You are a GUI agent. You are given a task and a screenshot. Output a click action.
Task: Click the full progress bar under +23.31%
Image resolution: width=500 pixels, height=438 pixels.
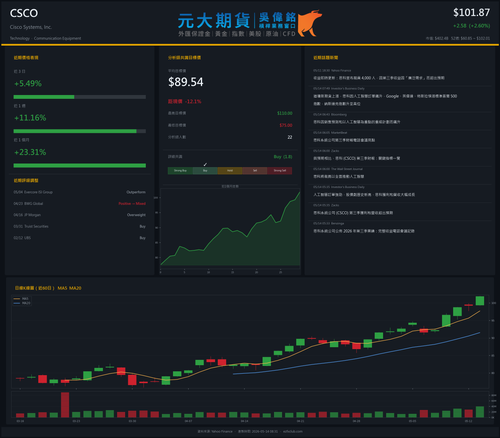point(80,165)
